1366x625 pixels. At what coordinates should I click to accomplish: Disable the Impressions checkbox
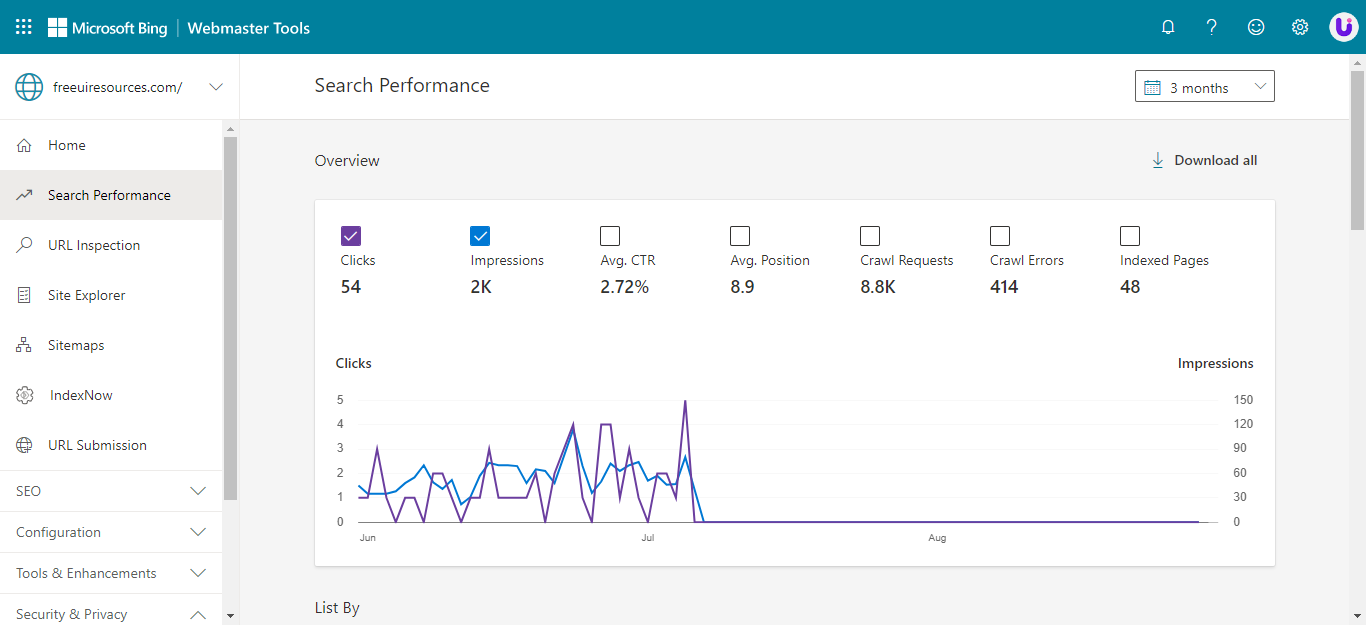point(480,235)
